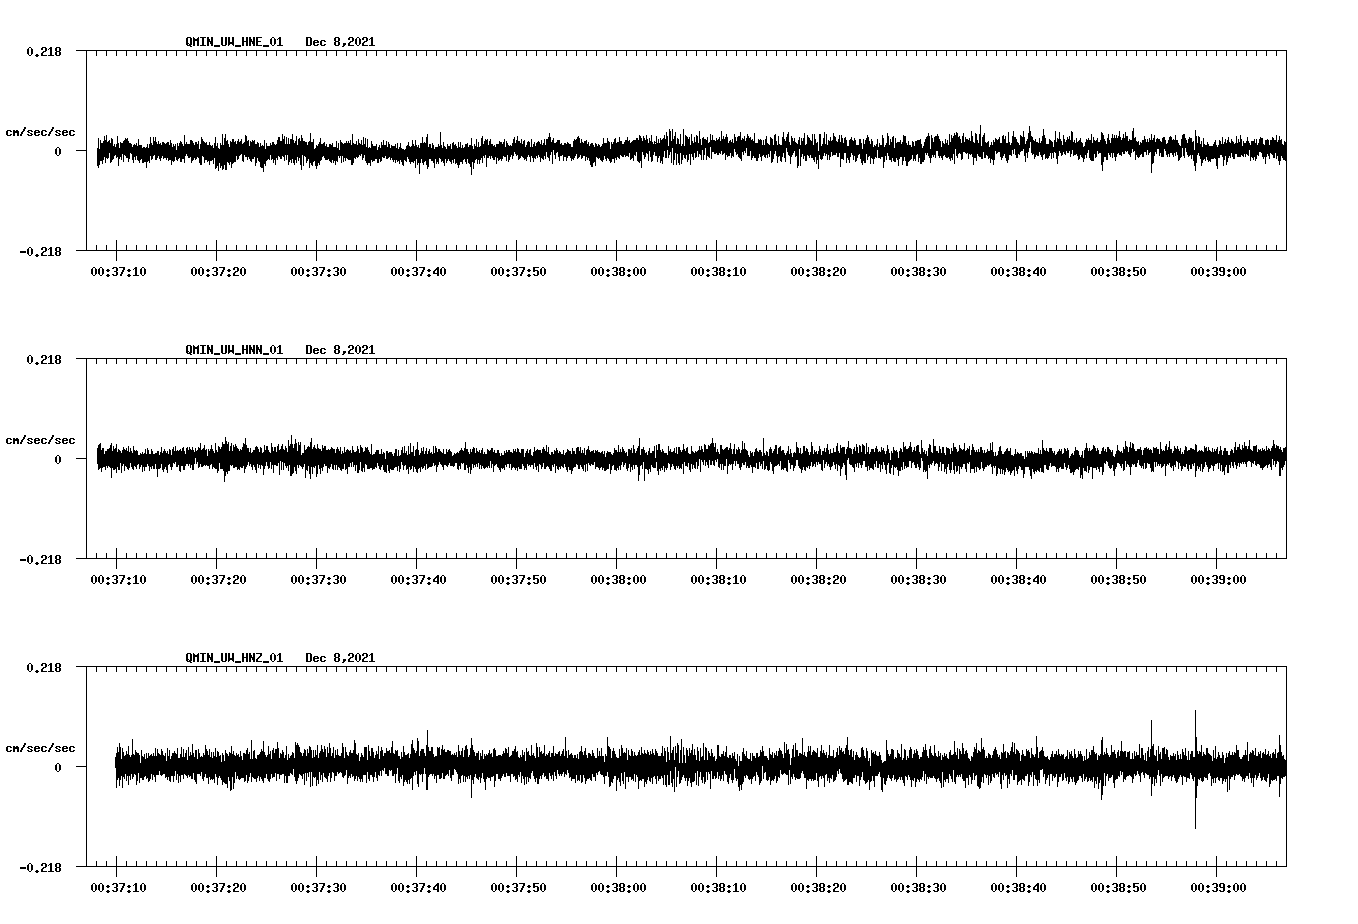Click the zero axis label on HNE plot

point(57,151)
